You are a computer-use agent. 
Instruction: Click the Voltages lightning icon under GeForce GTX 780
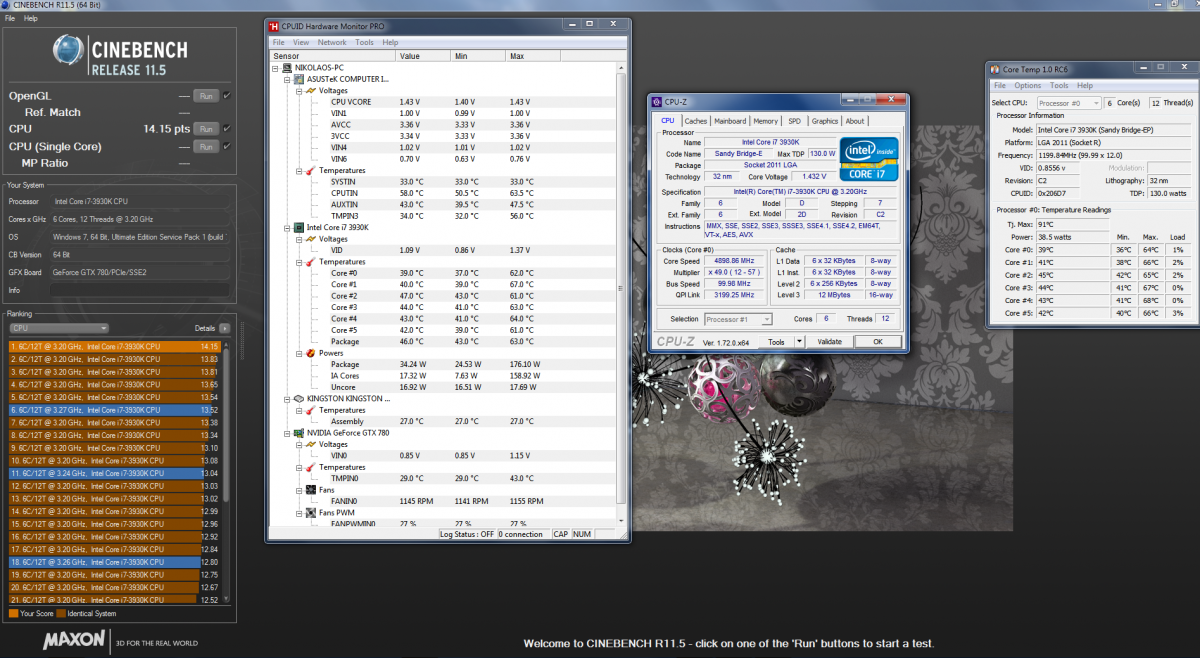(311, 444)
